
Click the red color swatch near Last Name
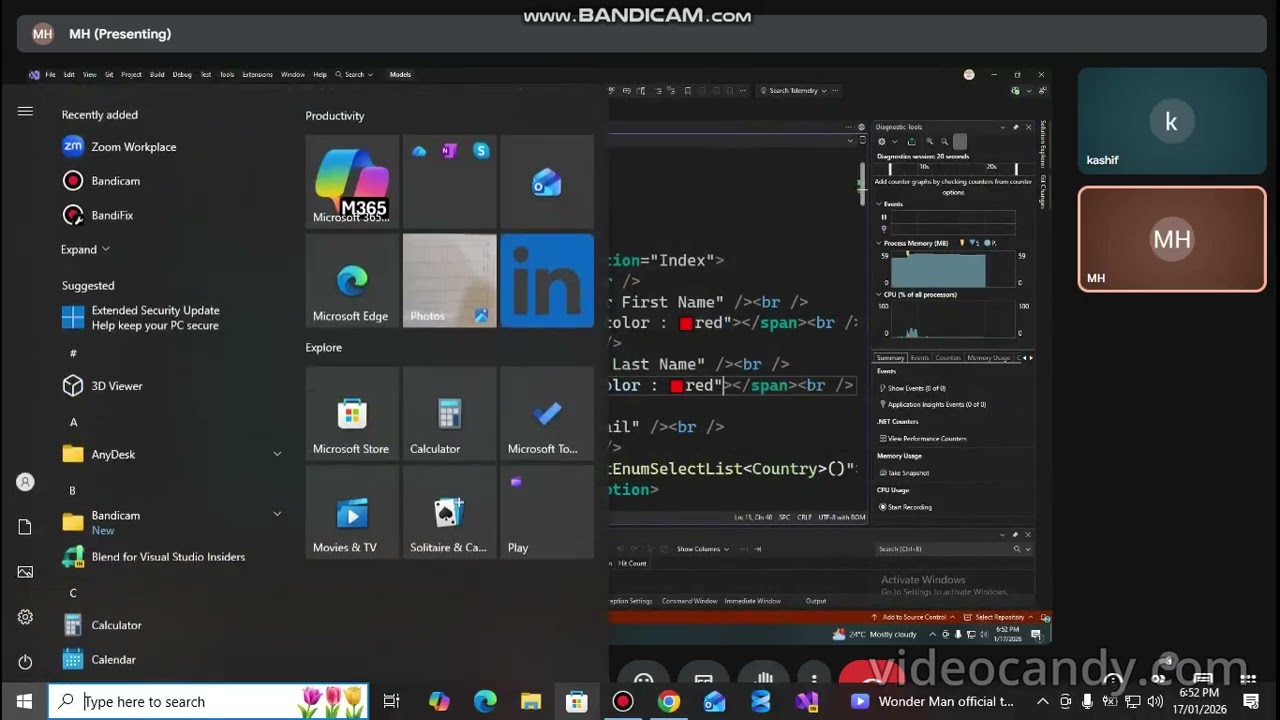[677, 386]
